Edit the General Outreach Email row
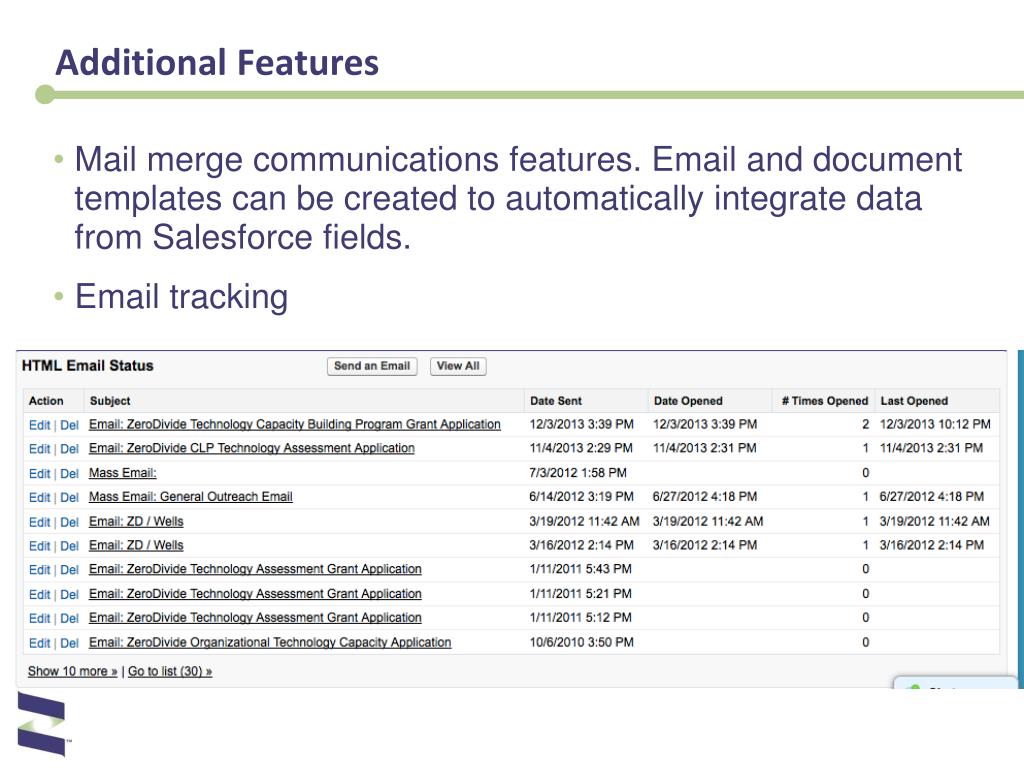Viewport: 1024px width, 768px height. pos(39,498)
